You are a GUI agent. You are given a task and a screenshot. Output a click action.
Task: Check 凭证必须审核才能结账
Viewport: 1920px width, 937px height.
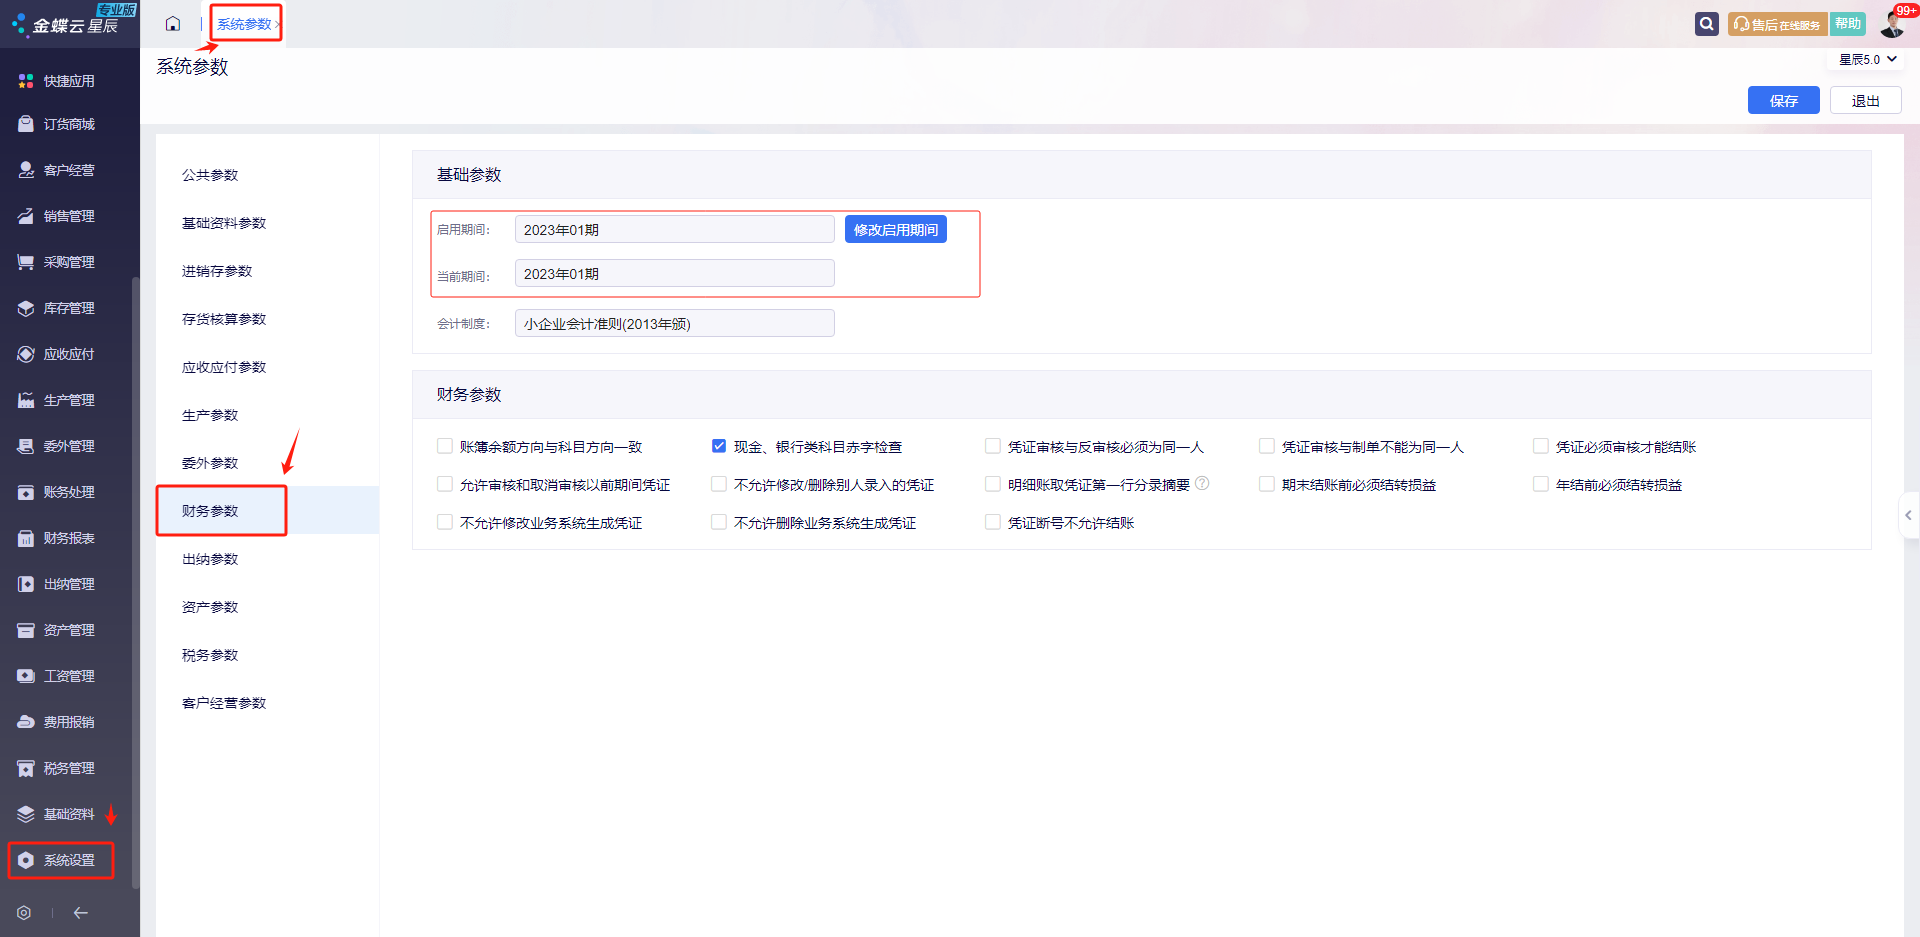[x=1541, y=446]
